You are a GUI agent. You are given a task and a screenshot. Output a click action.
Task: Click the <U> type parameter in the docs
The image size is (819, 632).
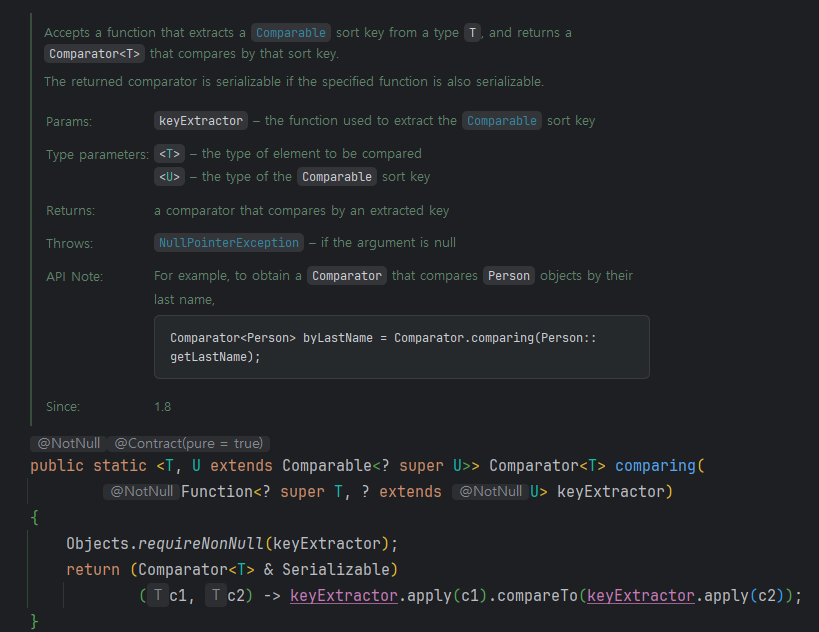[170, 177]
